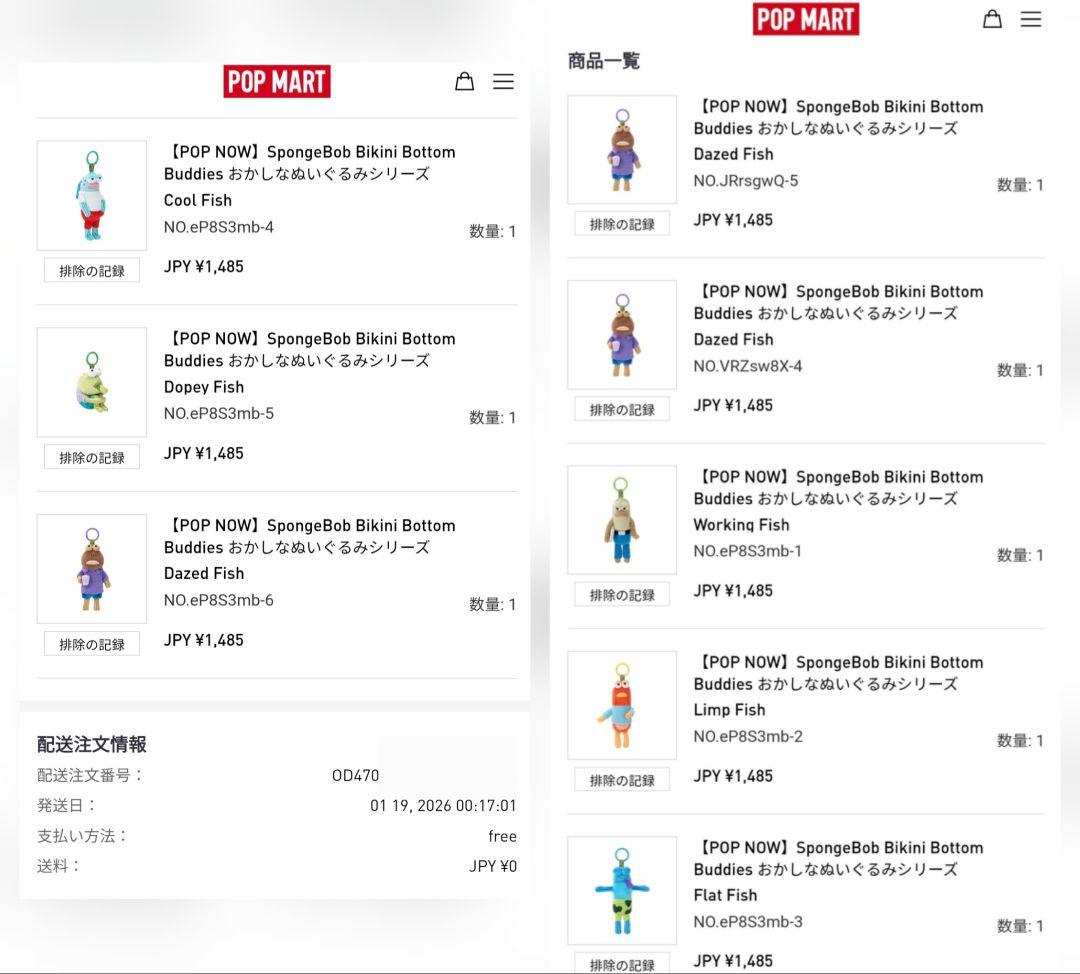Open hamburger menu in right screen
This screenshot has height=974, width=1080.
click(x=1031, y=19)
